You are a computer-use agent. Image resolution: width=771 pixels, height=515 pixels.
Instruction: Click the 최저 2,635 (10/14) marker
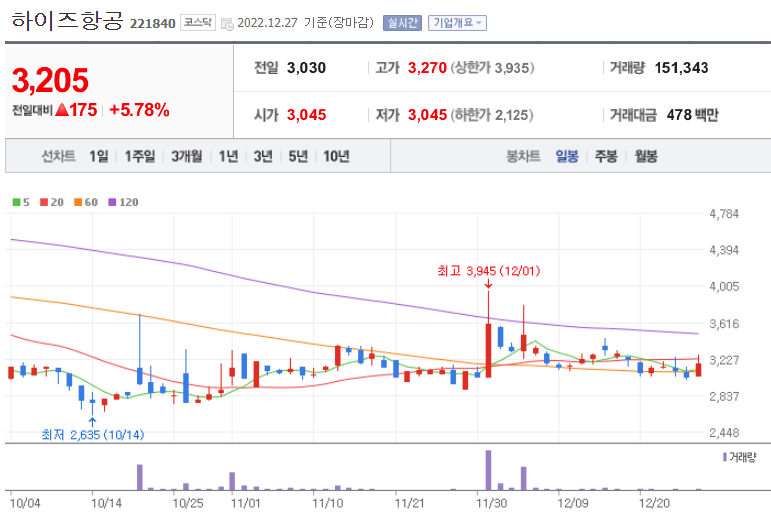(x=93, y=435)
